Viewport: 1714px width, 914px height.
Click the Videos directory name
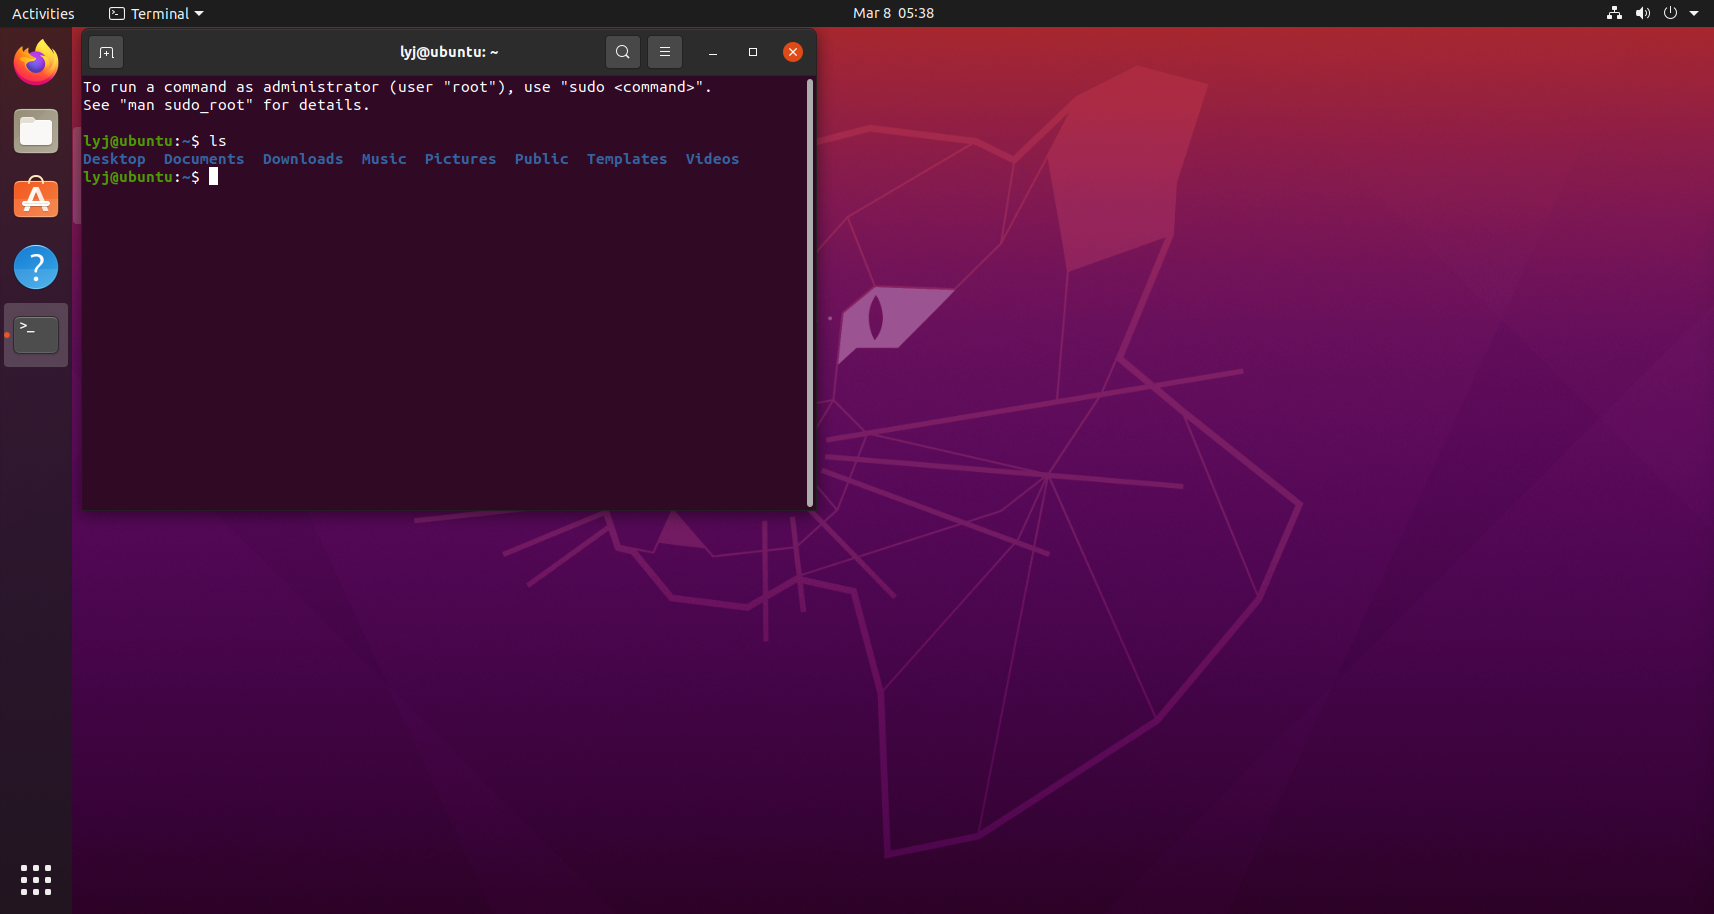[x=712, y=159]
